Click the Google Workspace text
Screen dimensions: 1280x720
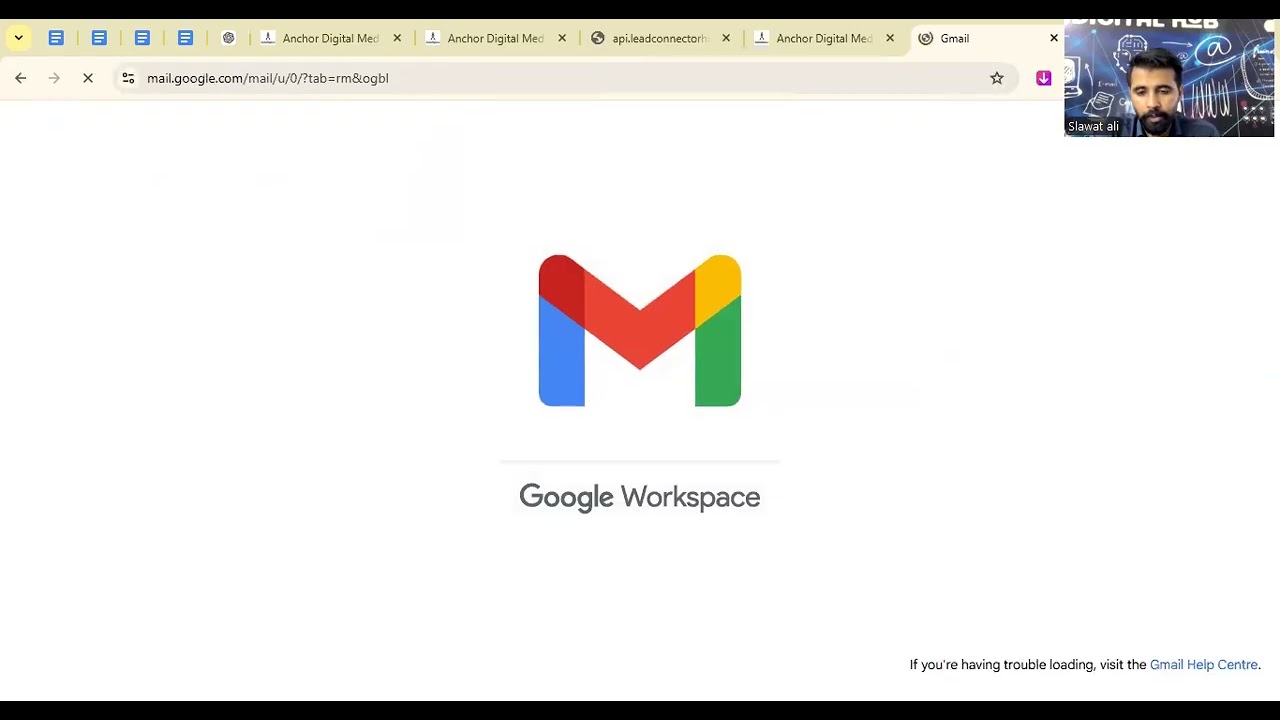click(x=640, y=497)
